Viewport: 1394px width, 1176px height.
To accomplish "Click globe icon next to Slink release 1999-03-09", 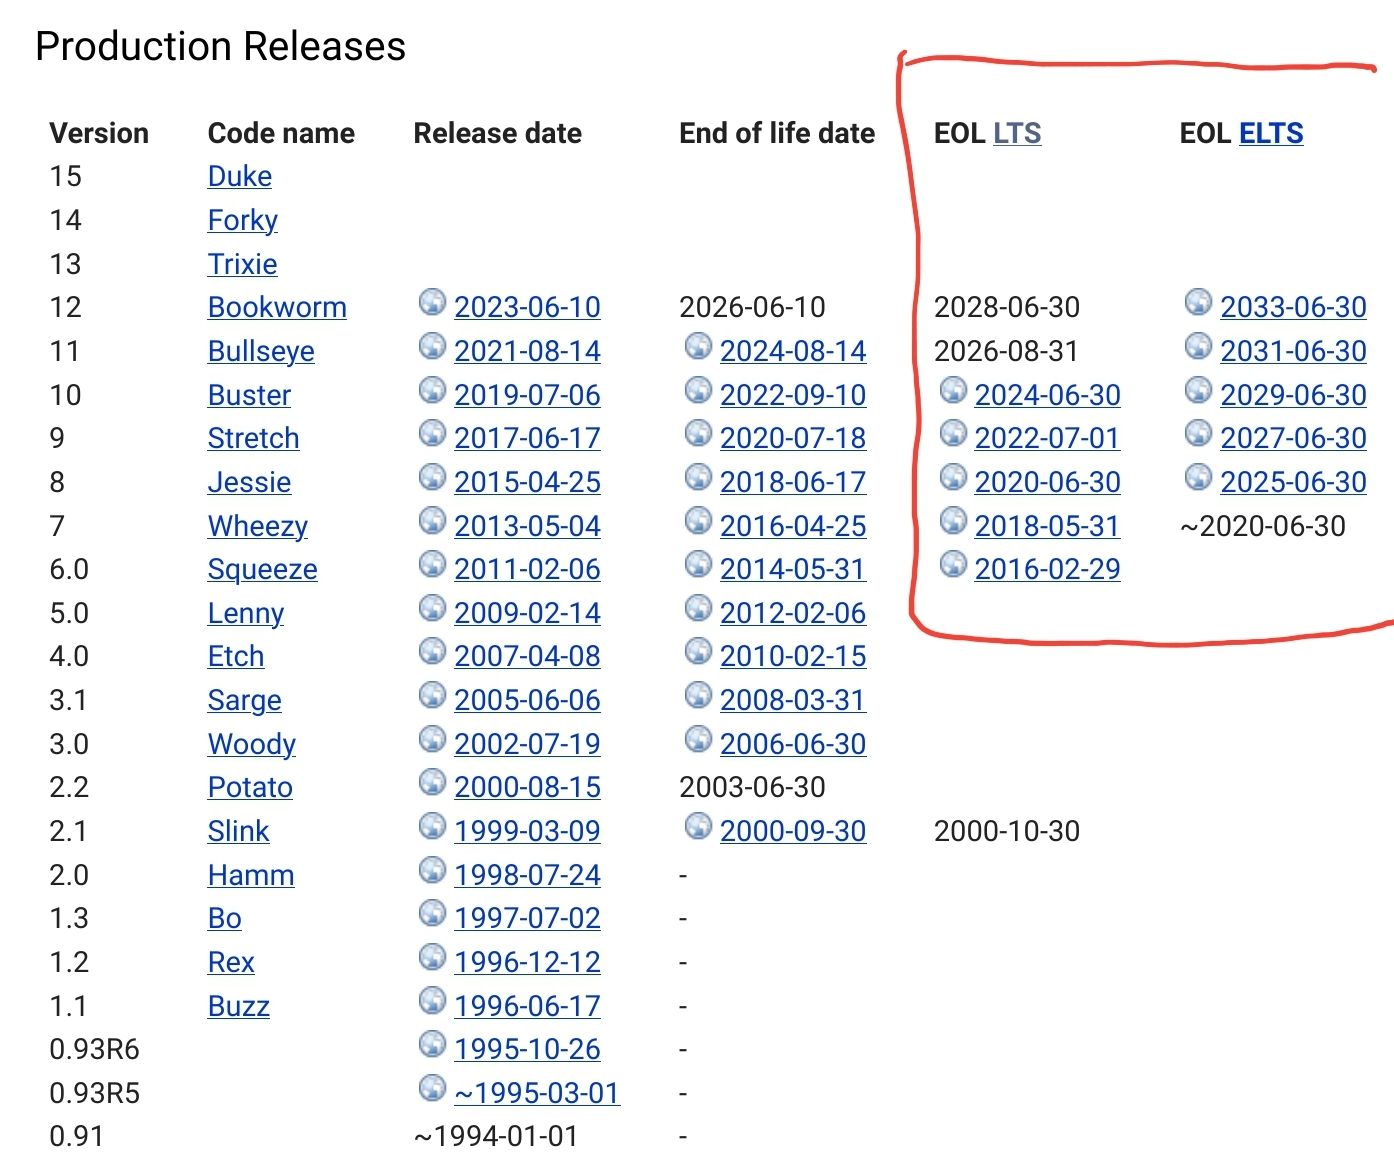I will pyautogui.click(x=432, y=826).
